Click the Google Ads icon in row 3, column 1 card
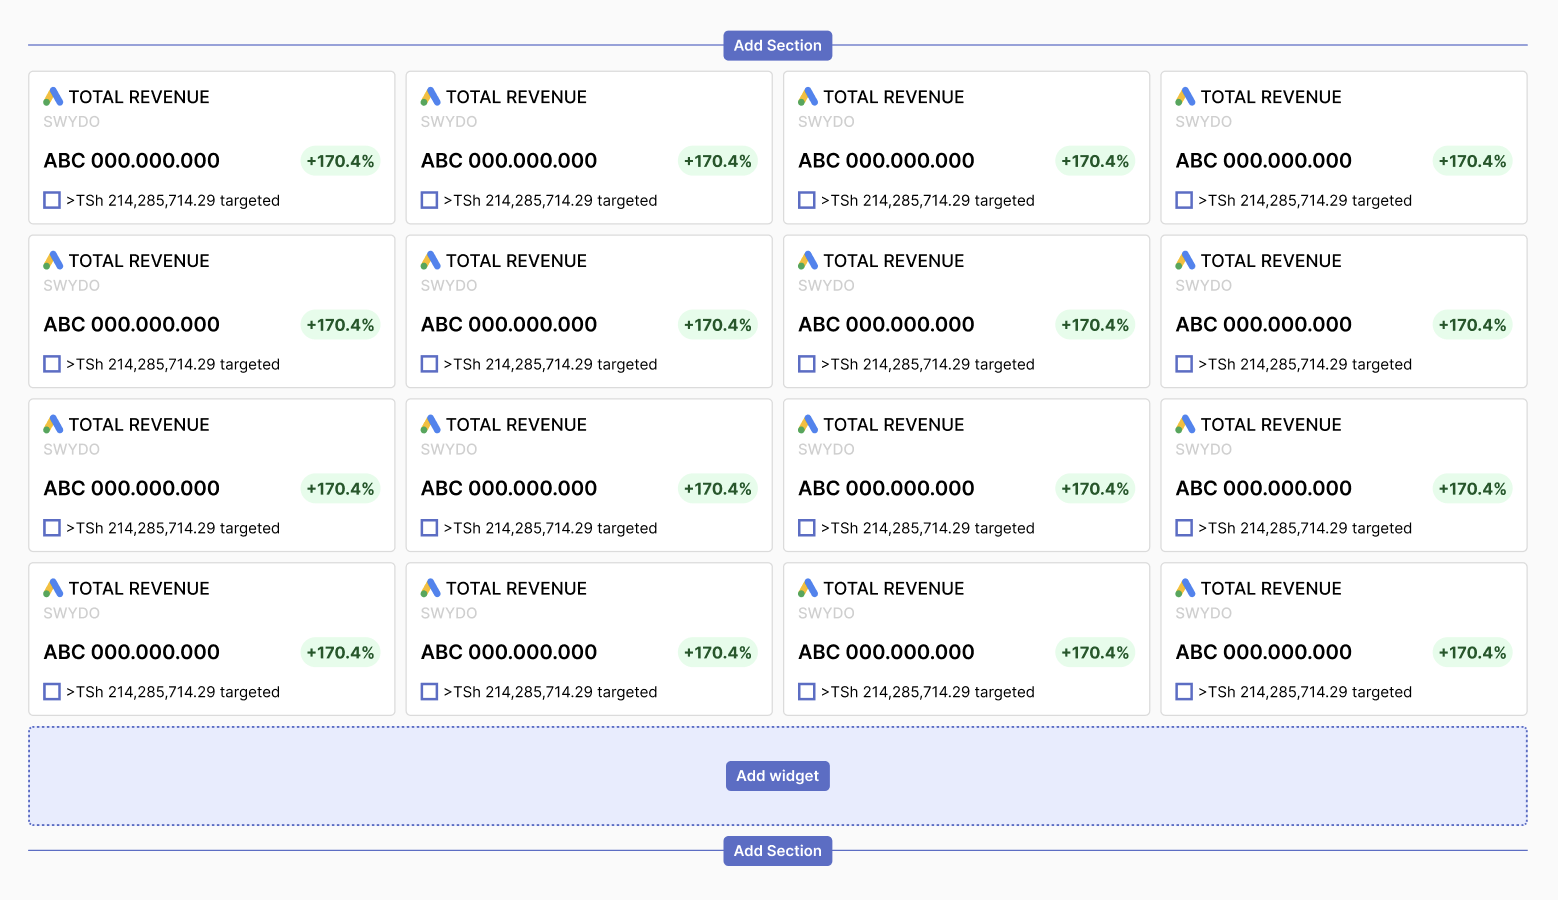The image size is (1558, 900). 53,425
